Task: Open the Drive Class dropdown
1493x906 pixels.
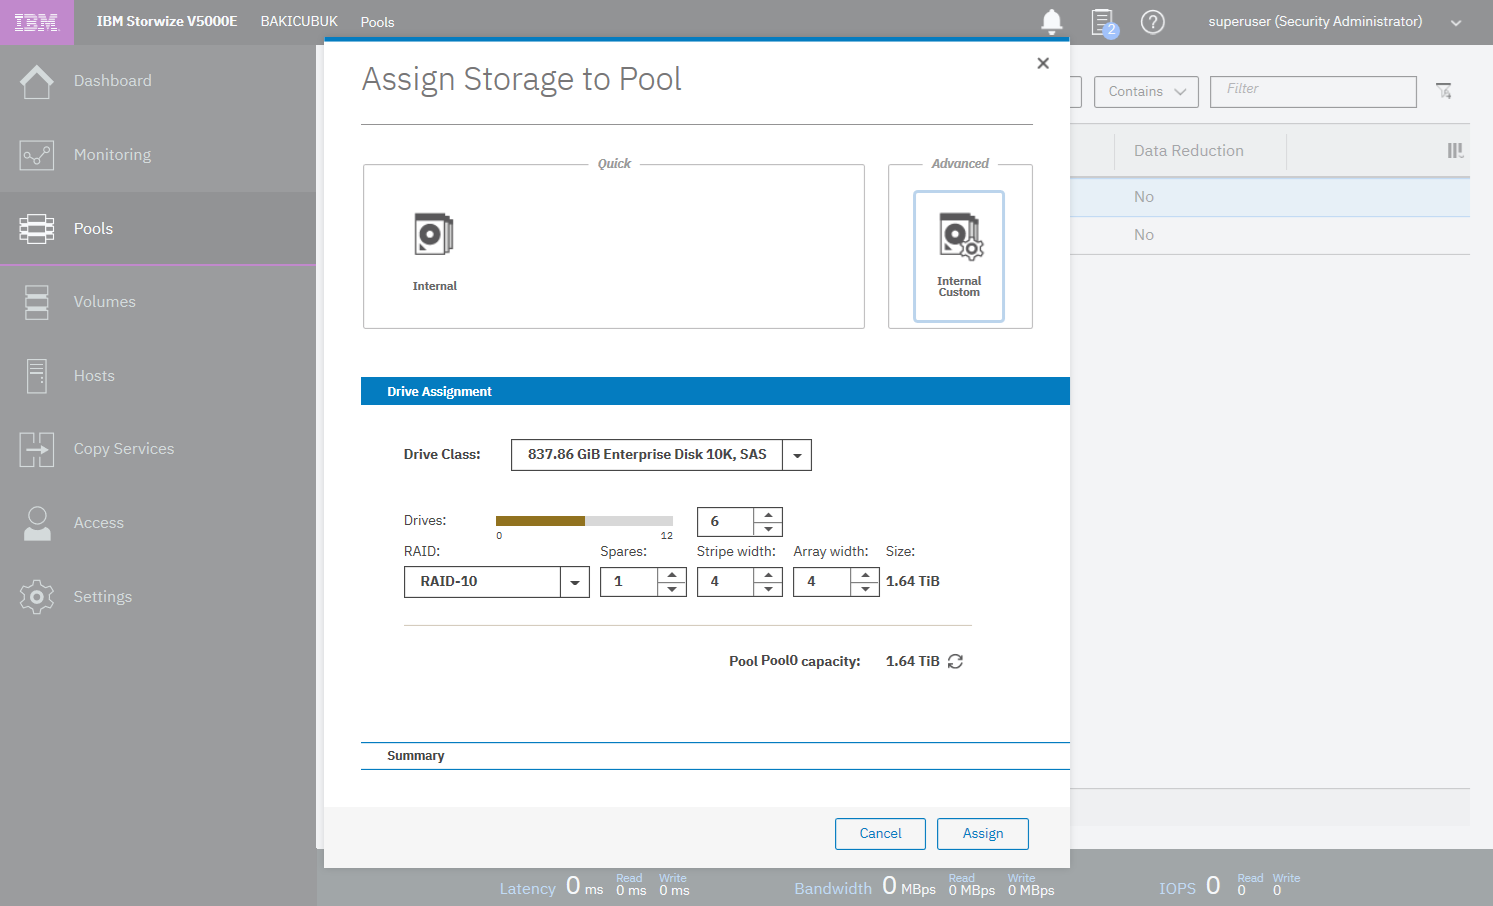Action: coord(797,455)
